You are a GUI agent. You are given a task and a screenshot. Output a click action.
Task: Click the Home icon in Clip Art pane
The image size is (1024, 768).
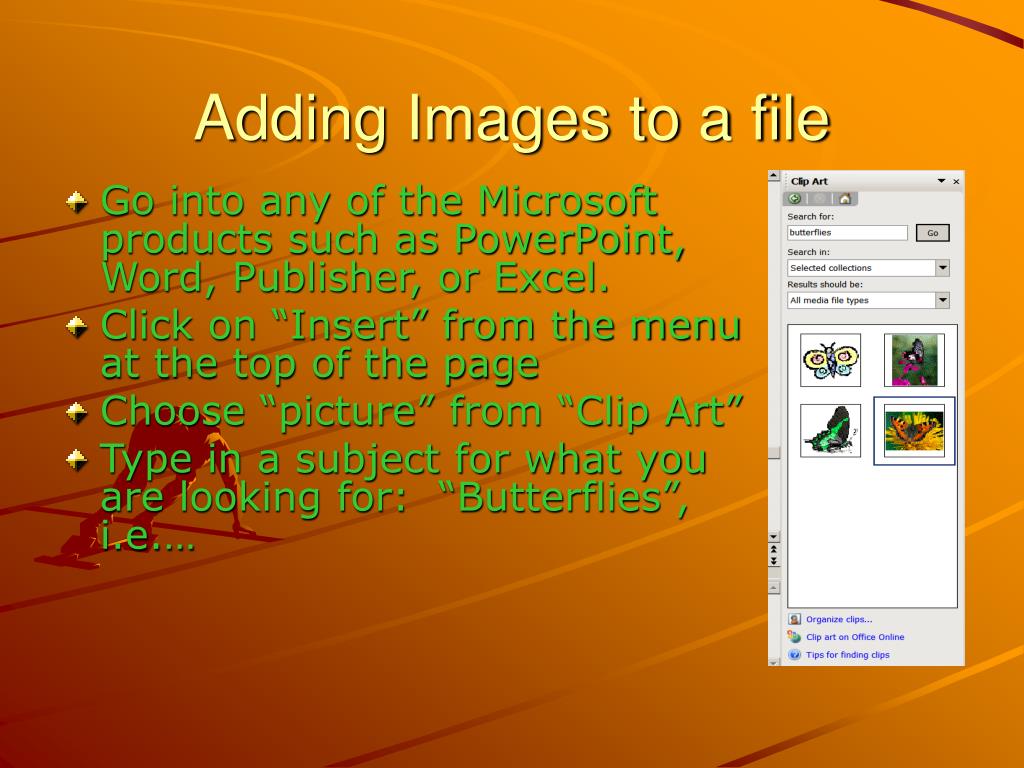pos(844,199)
